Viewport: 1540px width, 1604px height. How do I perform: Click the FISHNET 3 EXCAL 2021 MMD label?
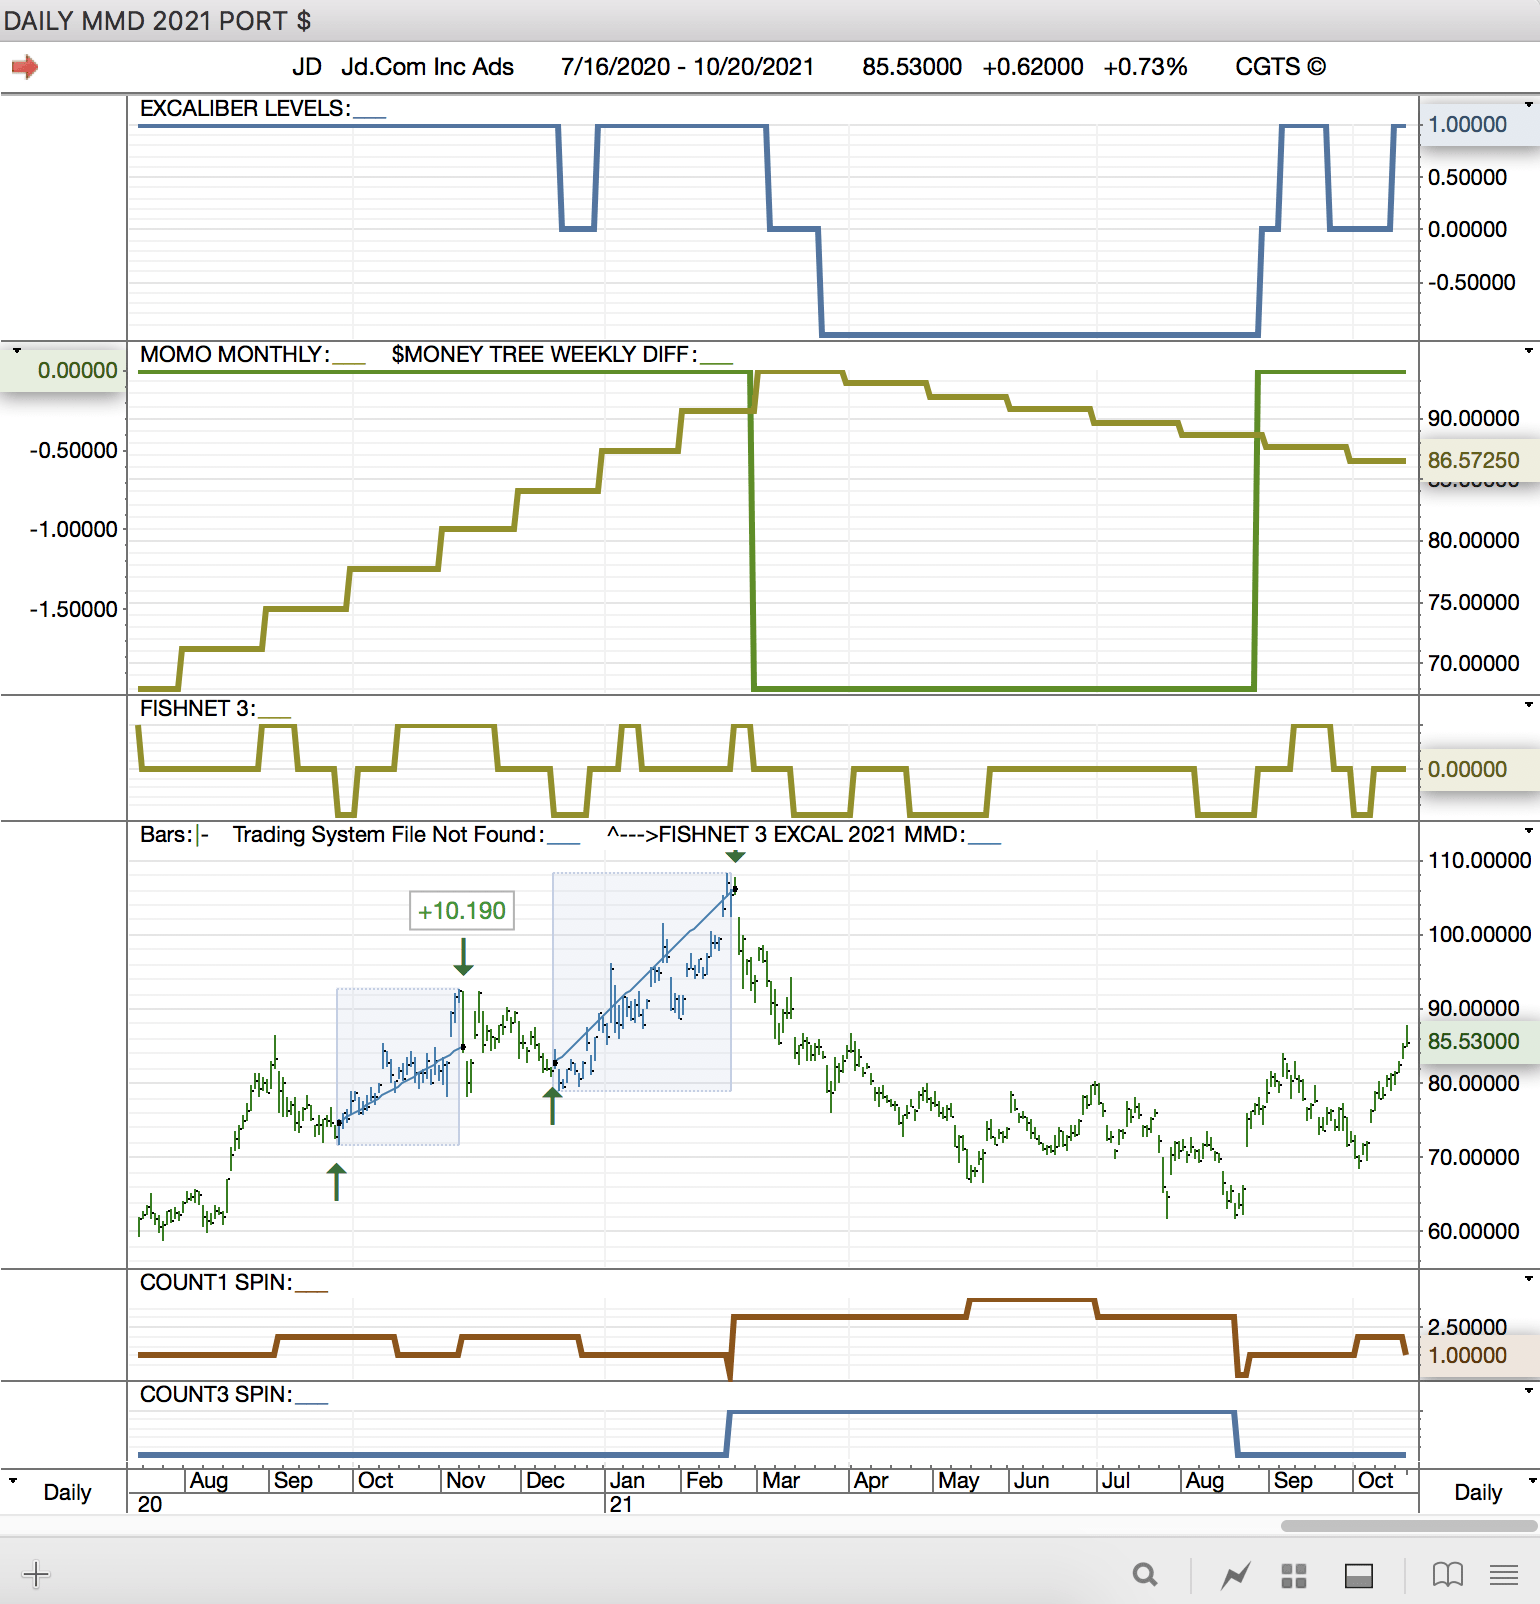coord(786,834)
